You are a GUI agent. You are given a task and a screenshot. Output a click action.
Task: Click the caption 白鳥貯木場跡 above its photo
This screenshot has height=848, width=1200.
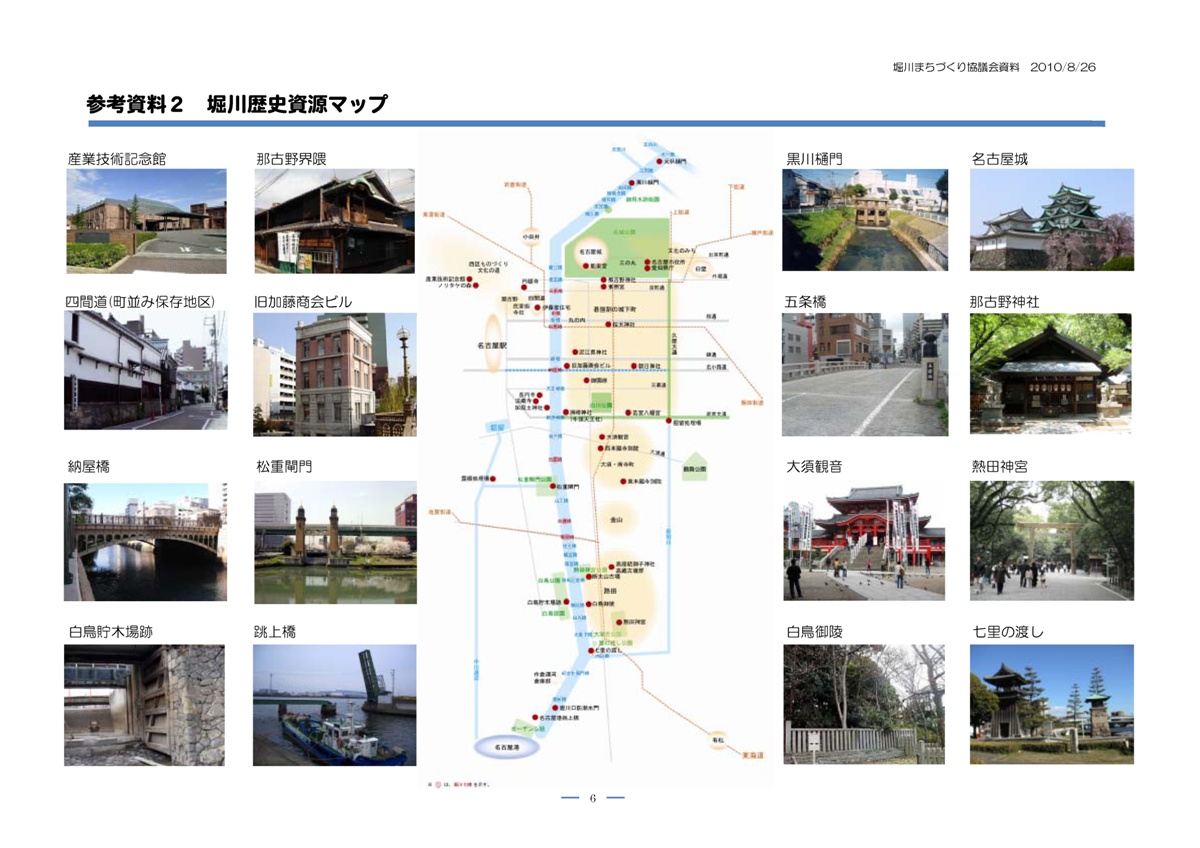(111, 632)
